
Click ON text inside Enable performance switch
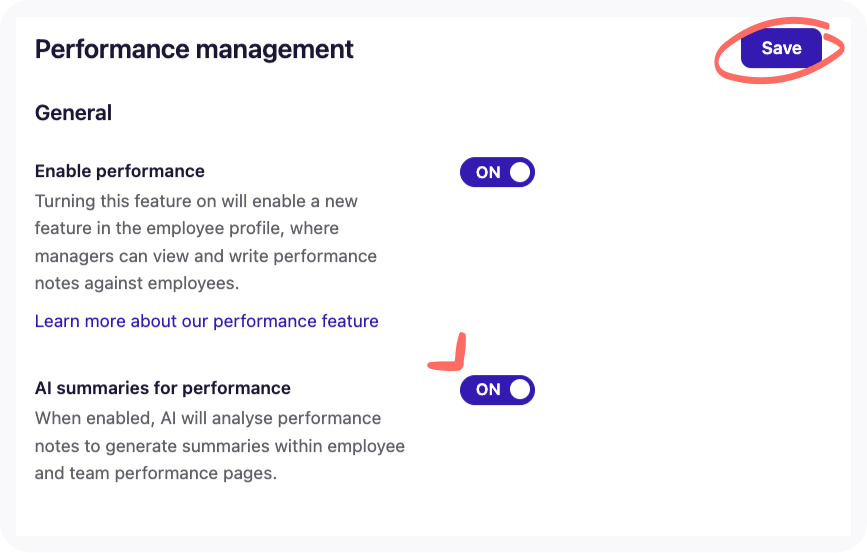pos(488,173)
